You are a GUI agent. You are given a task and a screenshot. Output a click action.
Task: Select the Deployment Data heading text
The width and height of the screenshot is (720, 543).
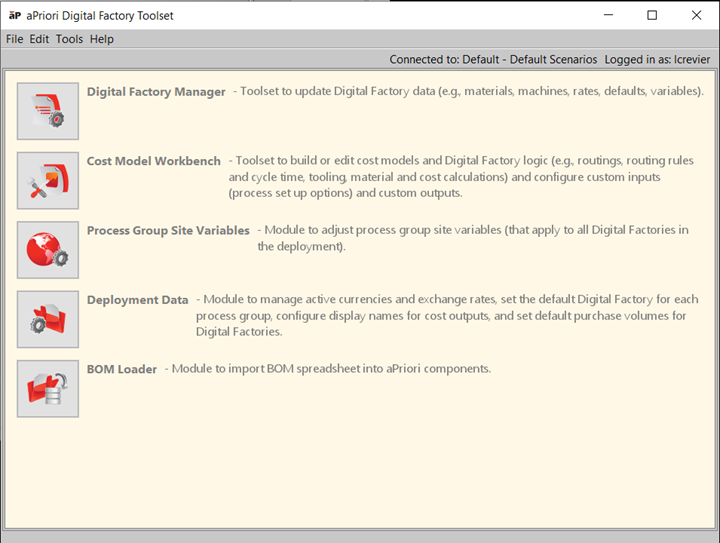[x=137, y=300]
